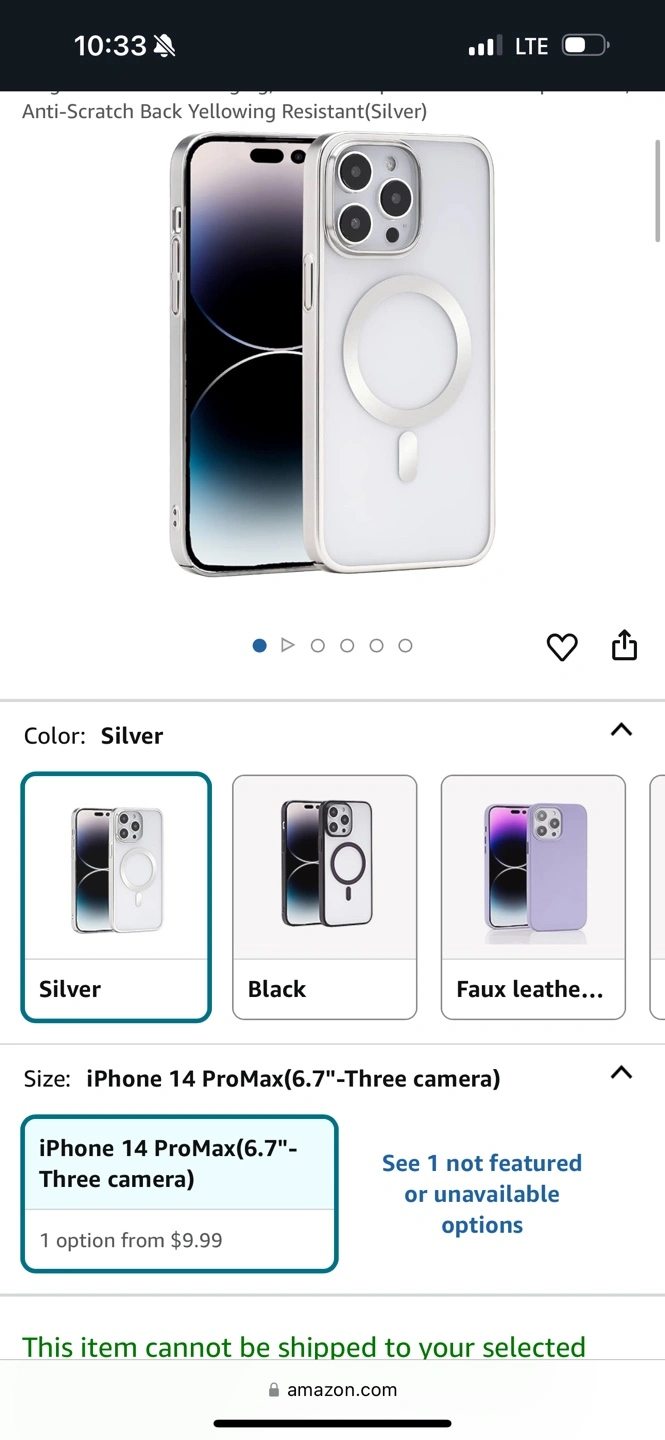Tap the battery icon in status bar
Image resolution: width=665 pixels, height=1440 pixels.
tap(586, 46)
